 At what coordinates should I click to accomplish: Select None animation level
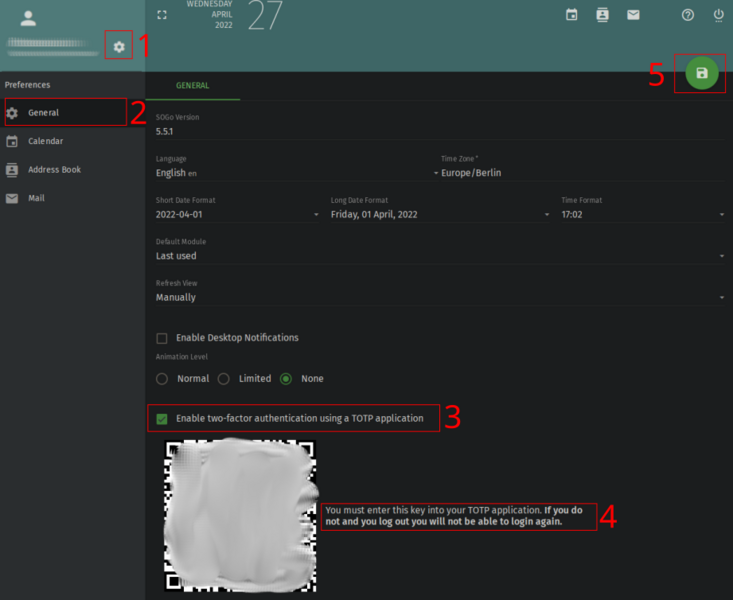(x=286, y=378)
